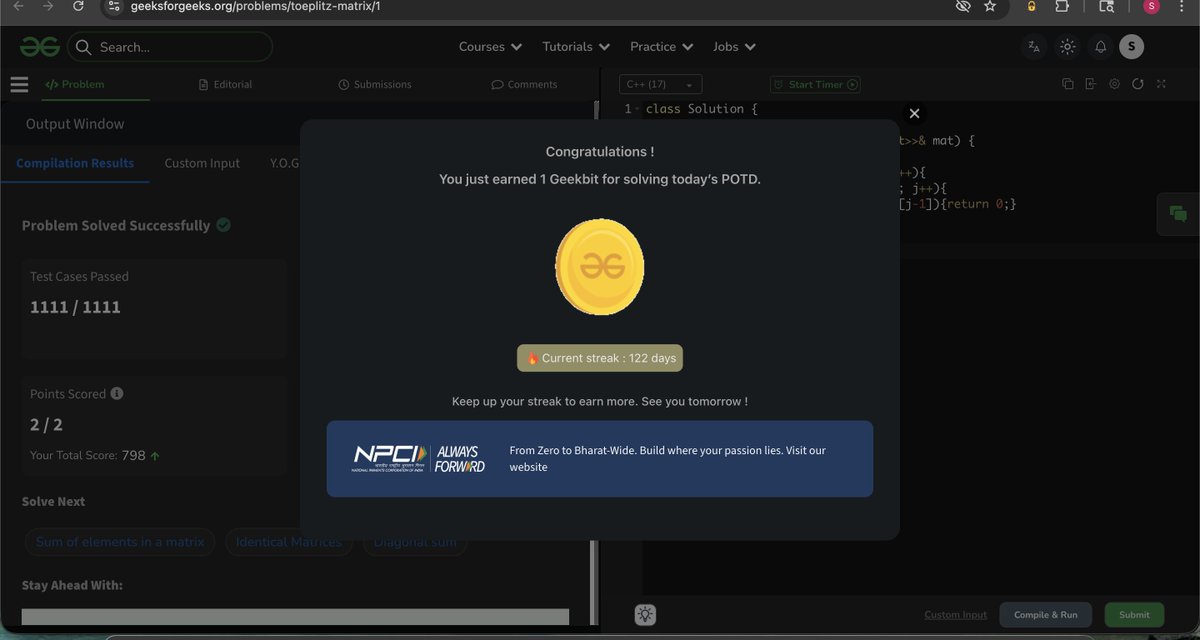Click the Total Score 798 value
Viewport: 1200px width, 640px height.
(x=133, y=455)
